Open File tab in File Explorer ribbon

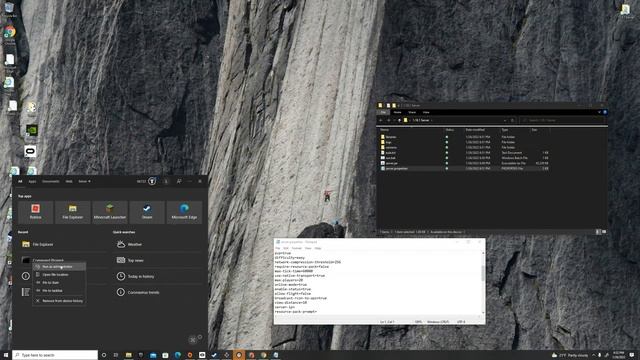pos(383,112)
